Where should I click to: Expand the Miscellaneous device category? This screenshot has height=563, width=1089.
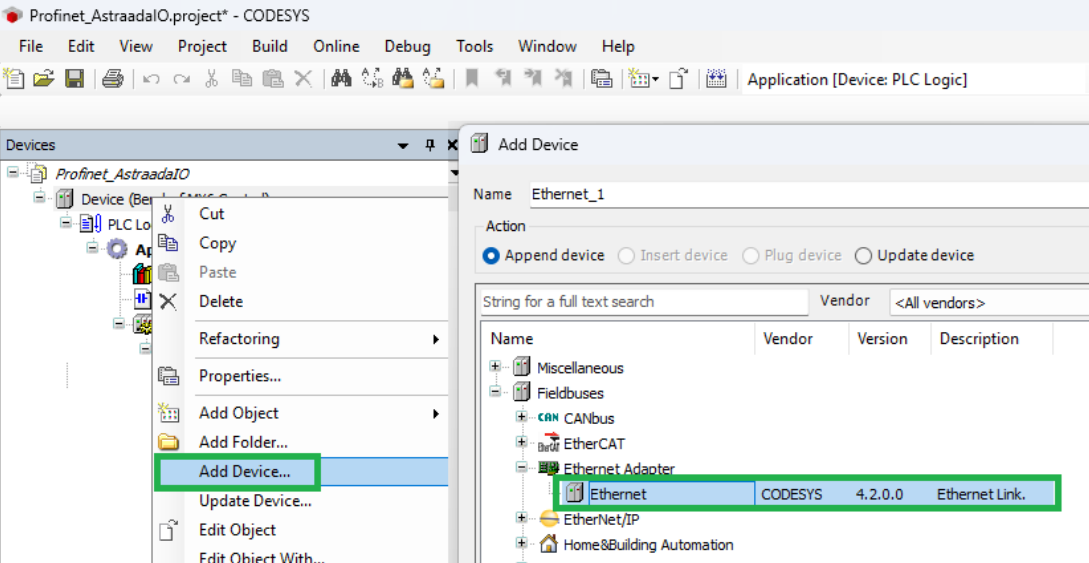click(x=495, y=367)
